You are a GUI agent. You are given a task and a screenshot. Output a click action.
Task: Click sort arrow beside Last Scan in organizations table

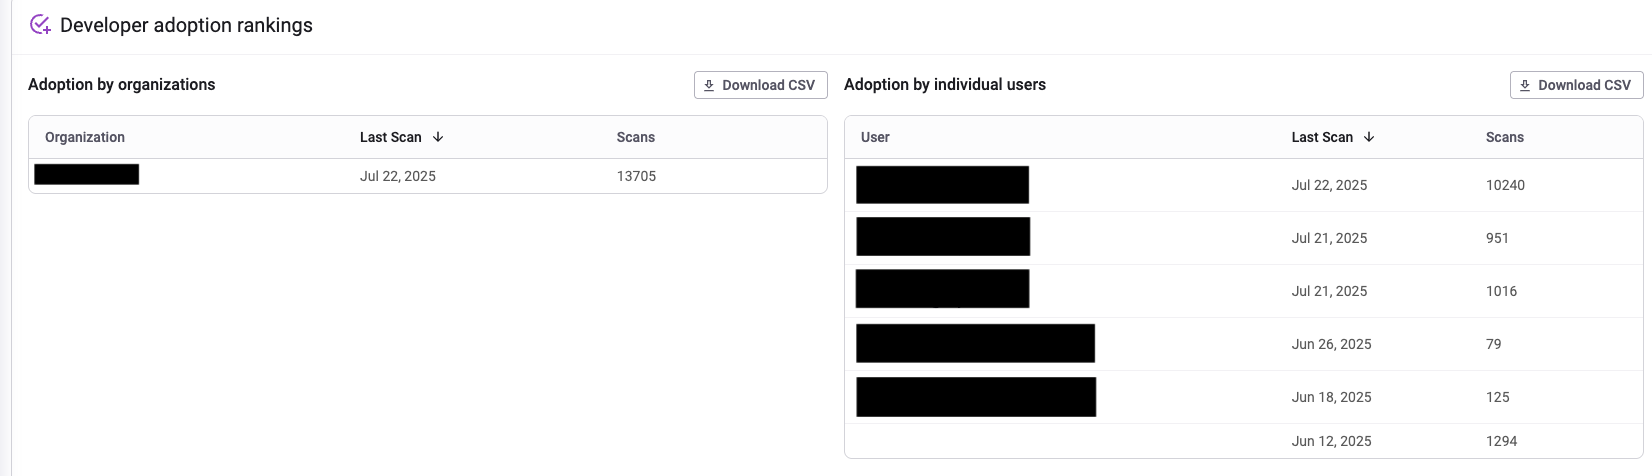[438, 137]
